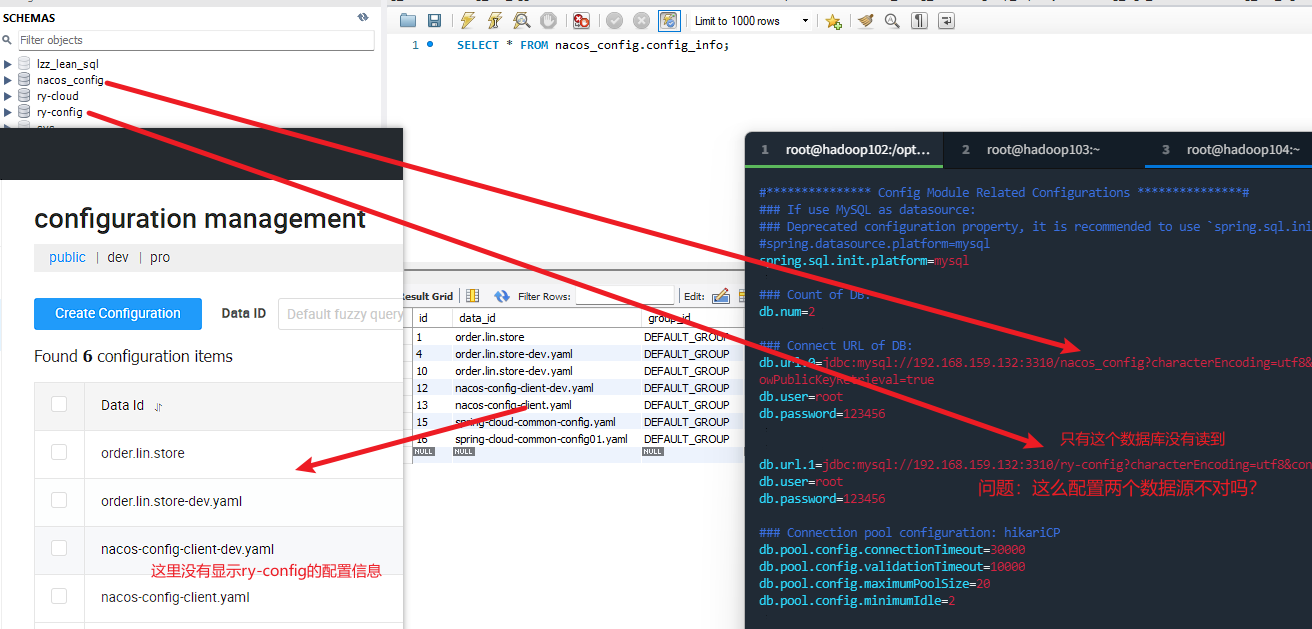This screenshot has width=1312, height=629.
Task: Toggle stop-on-error red icon in toolbar
Action: 581,20
